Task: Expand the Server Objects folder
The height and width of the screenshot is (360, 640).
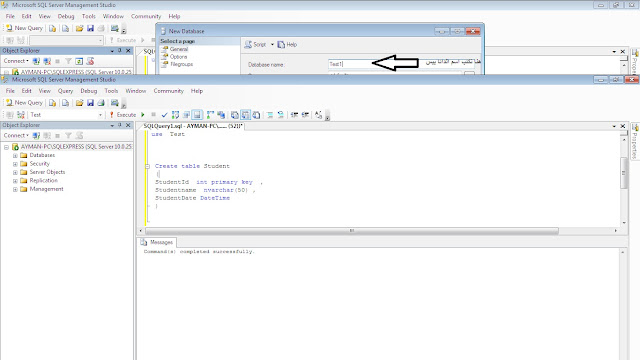Action: coord(15,173)
